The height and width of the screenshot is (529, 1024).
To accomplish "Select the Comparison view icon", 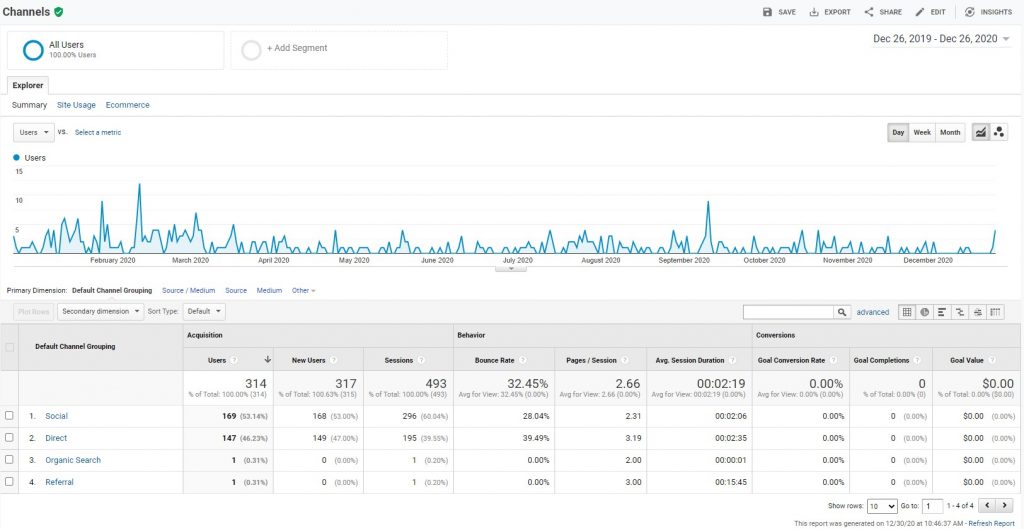I will [x=959, y=312].
